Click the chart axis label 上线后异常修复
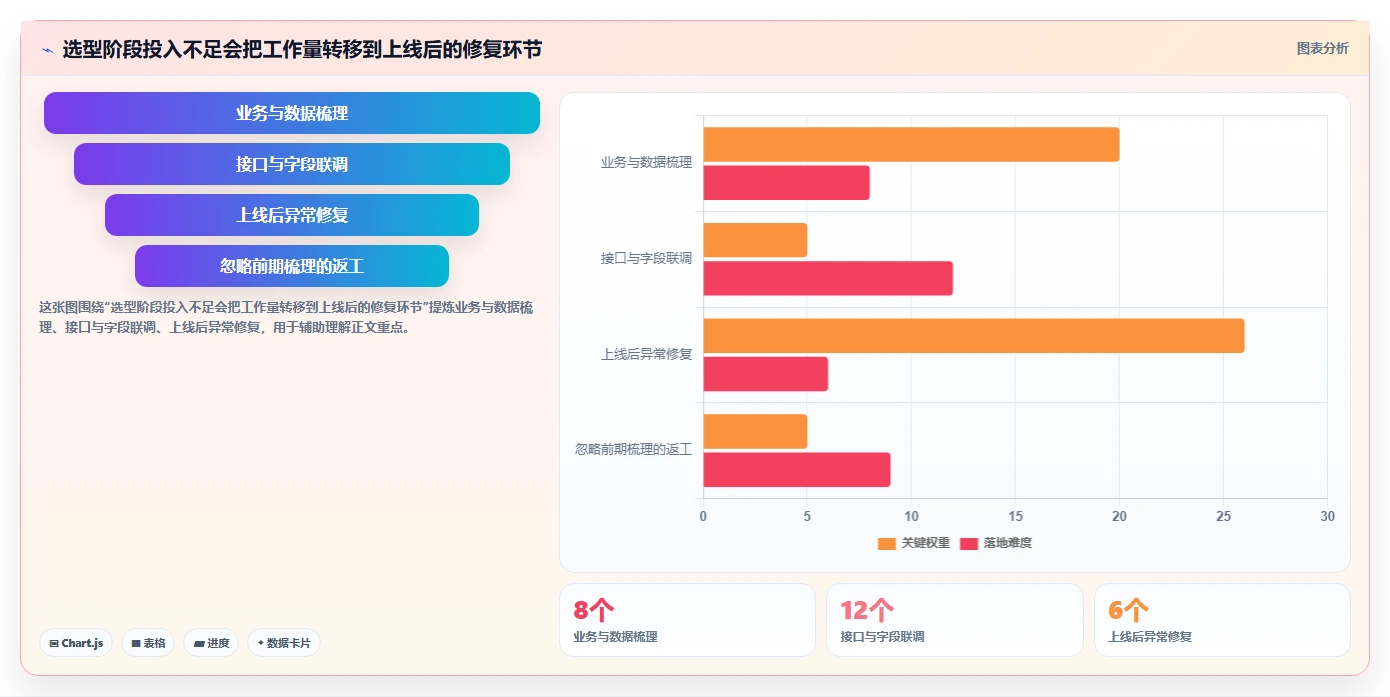 [646, 354]
